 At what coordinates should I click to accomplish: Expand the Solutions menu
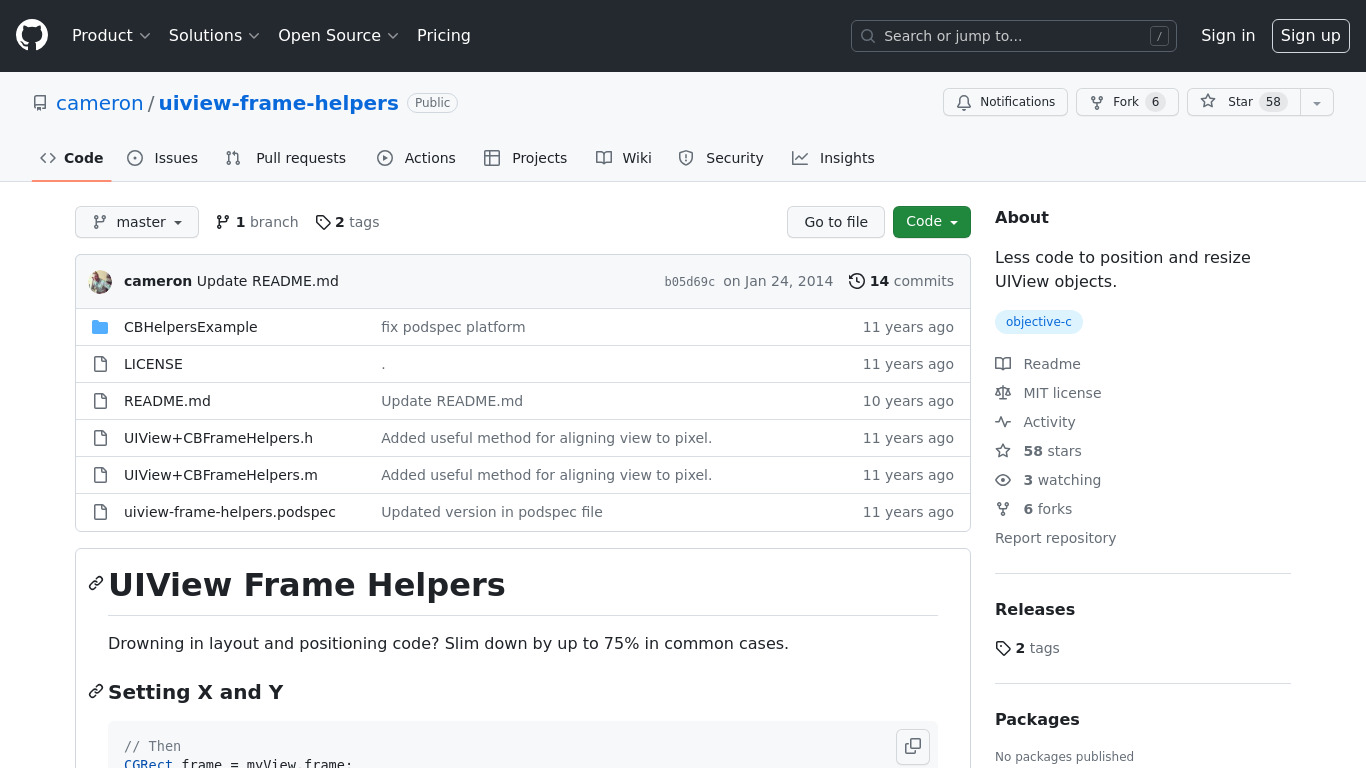tap(214, 35)
